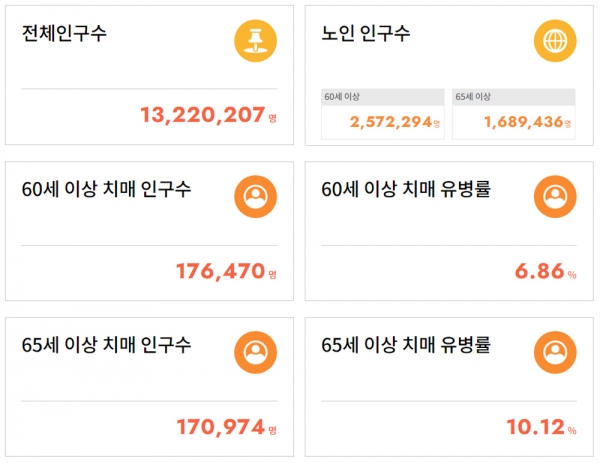Viewport: 600px width, 463px height.
Task: Click the pushpin icon on 전체인구수 card
Action: pos(256,41)
